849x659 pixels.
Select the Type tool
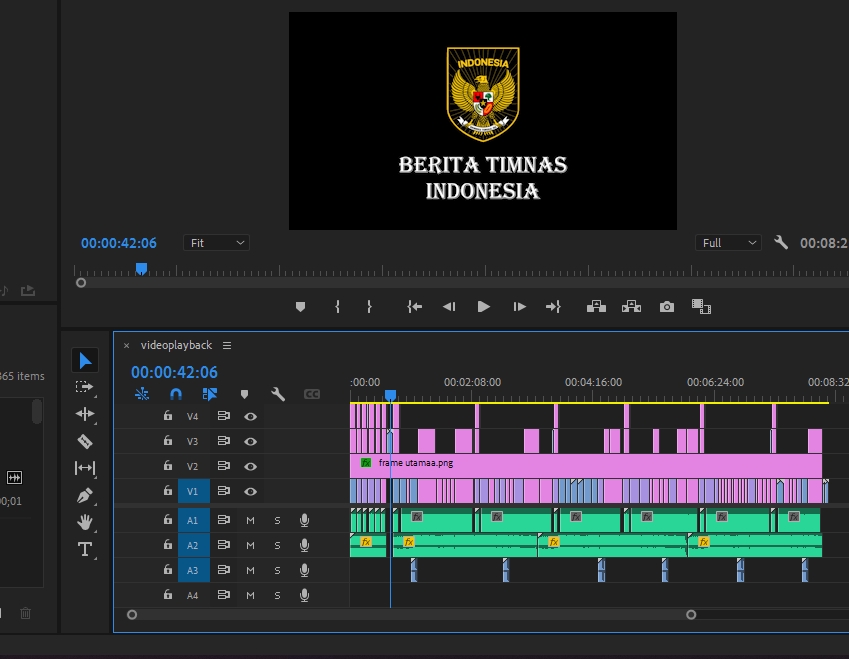tap(85, 549)
